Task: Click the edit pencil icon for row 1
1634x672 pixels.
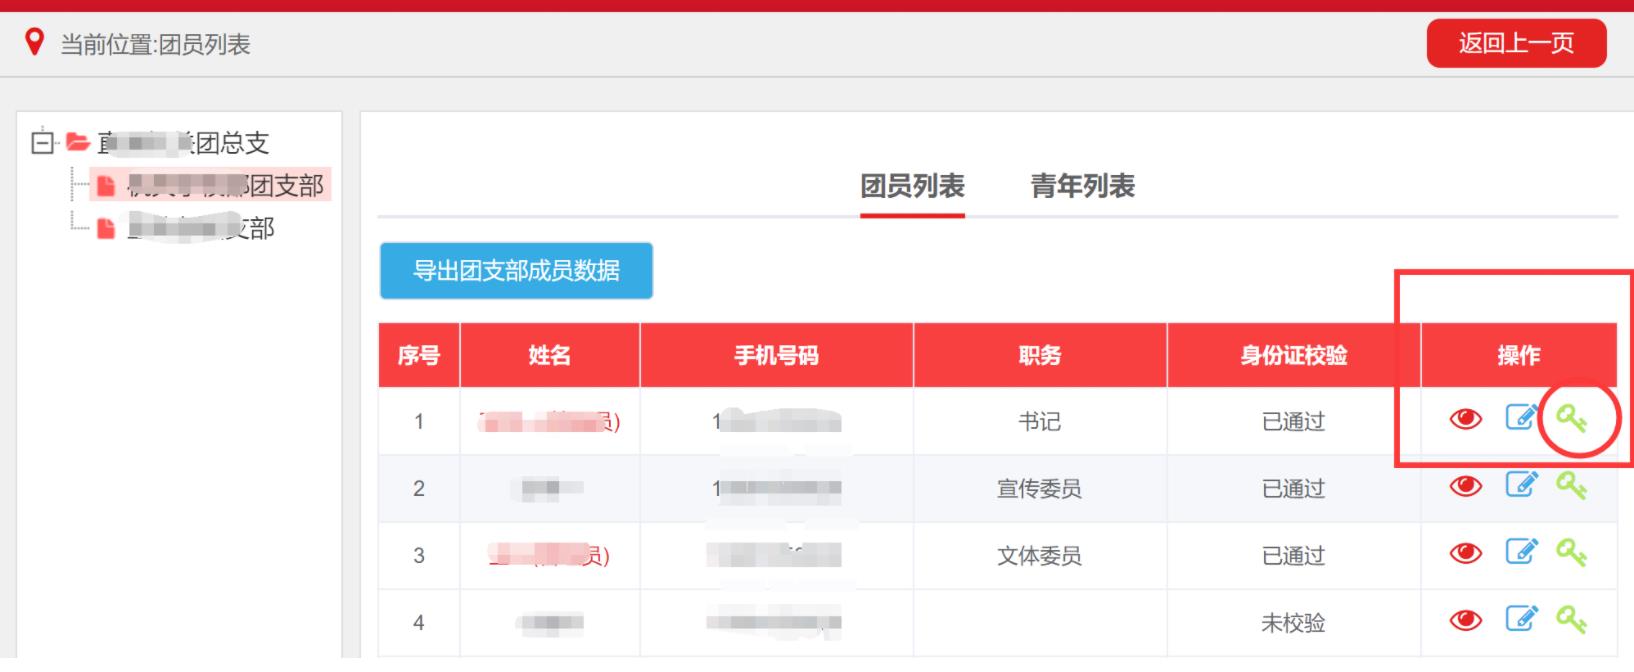Action: tap(1520, 417)
